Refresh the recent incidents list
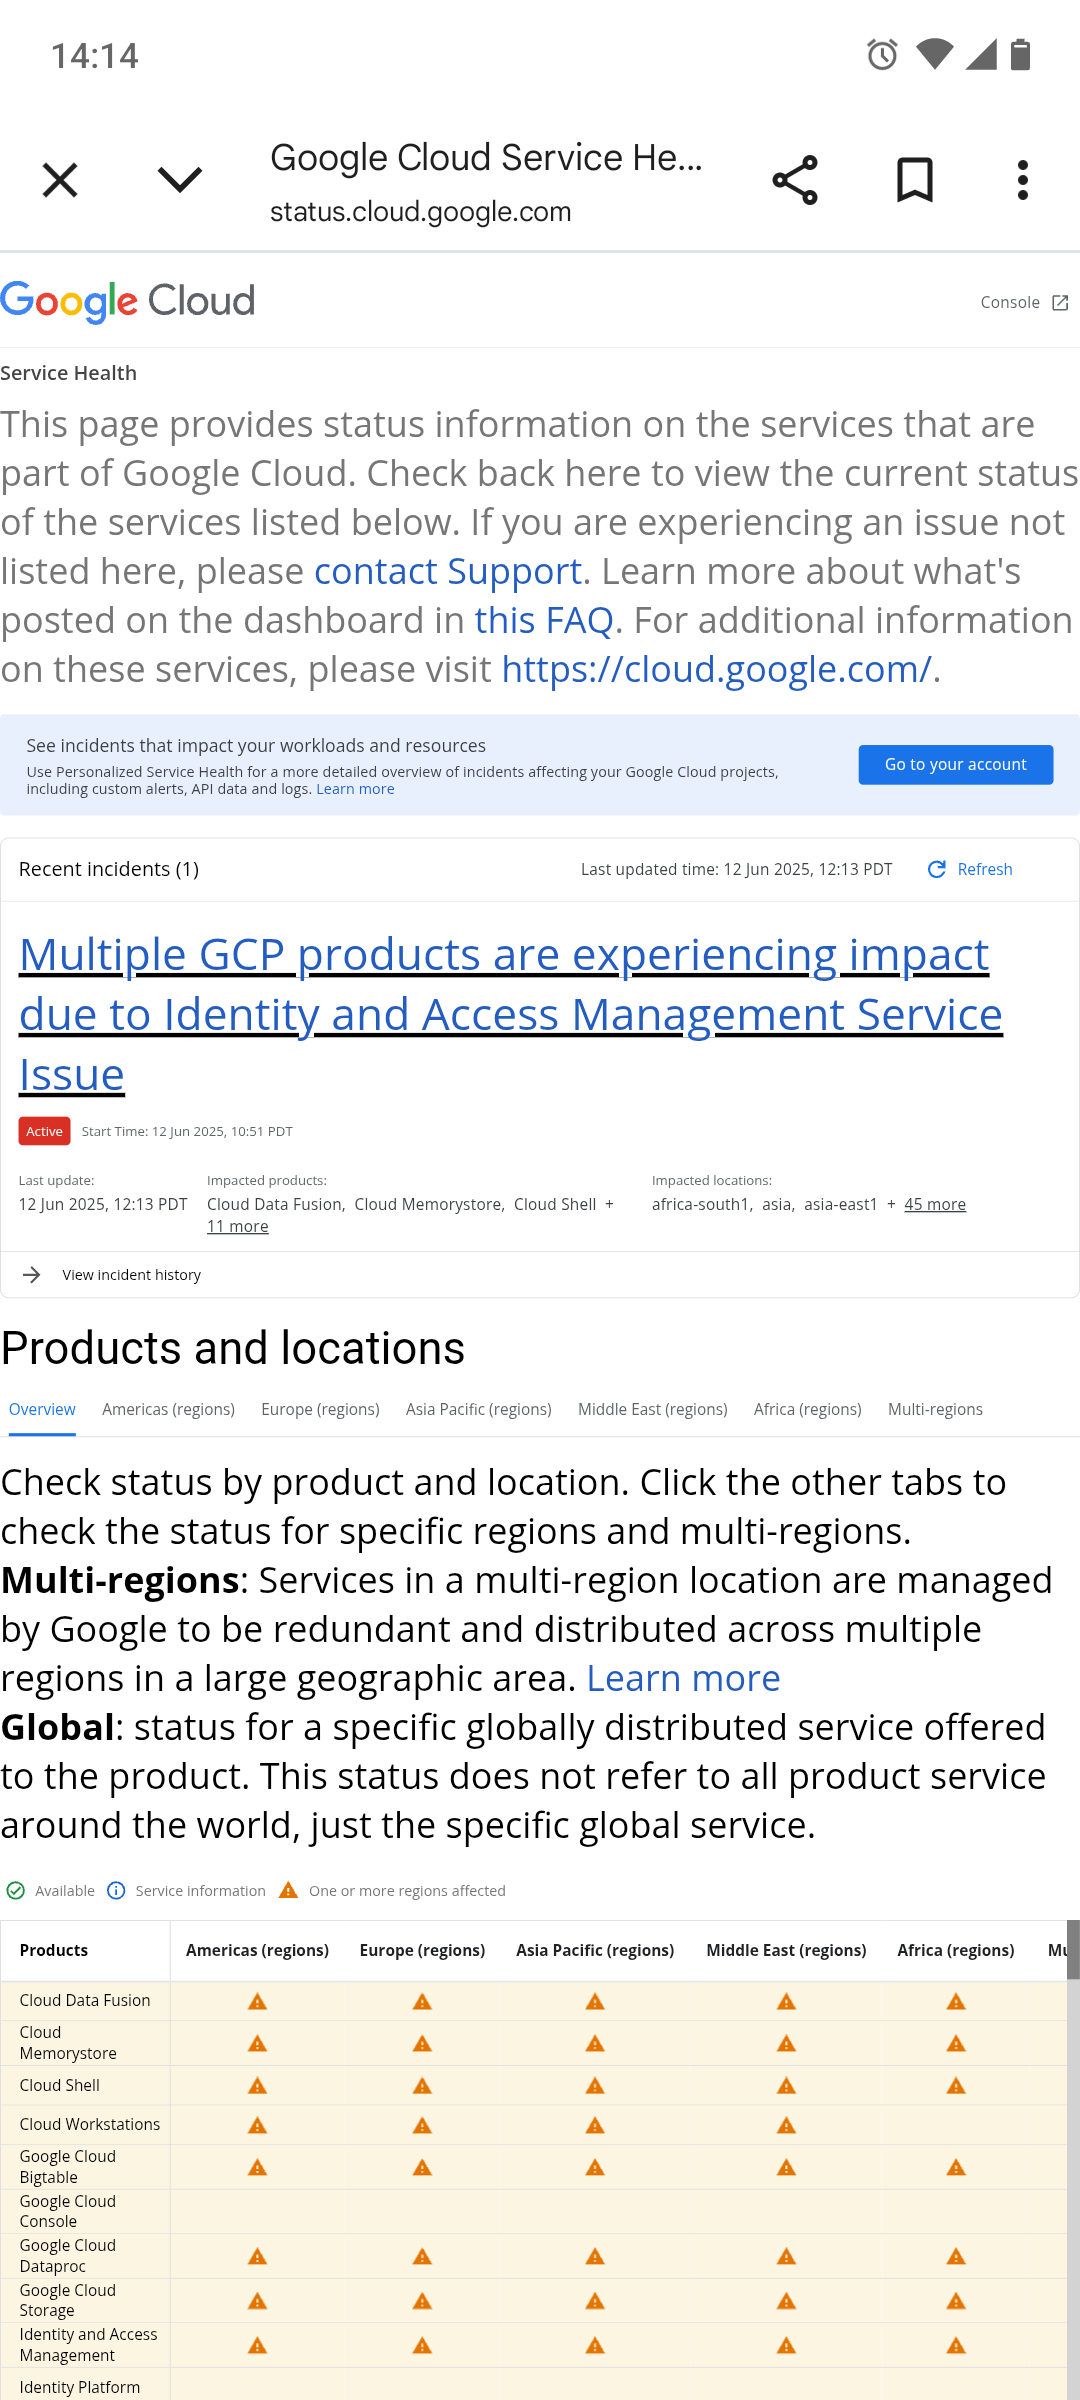The image size is (1080, 2400). point(970,869)
